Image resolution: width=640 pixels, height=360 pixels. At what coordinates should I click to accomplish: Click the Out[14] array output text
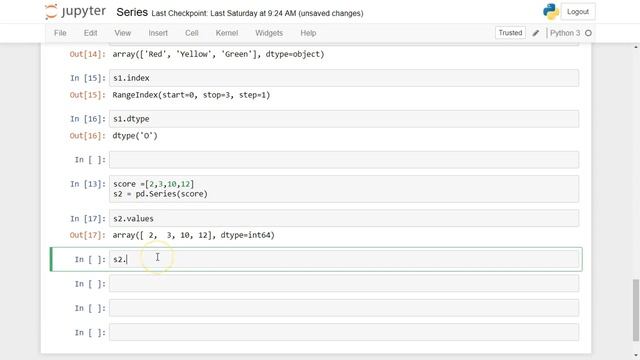[218, 54]
